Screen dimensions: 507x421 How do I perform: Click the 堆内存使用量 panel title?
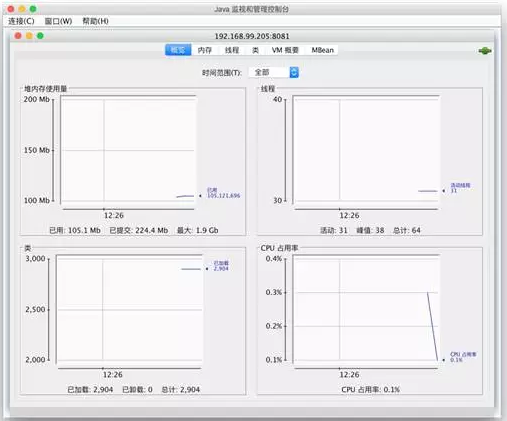coord(46,88)
